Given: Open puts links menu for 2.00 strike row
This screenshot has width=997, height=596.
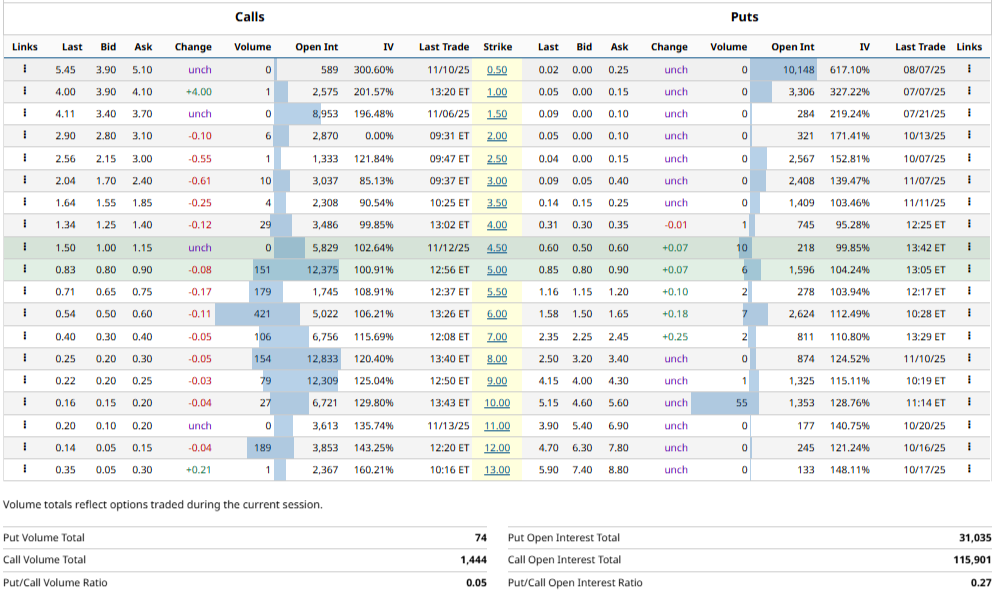Looking at the screenshot, I should [x=969, y=136].
